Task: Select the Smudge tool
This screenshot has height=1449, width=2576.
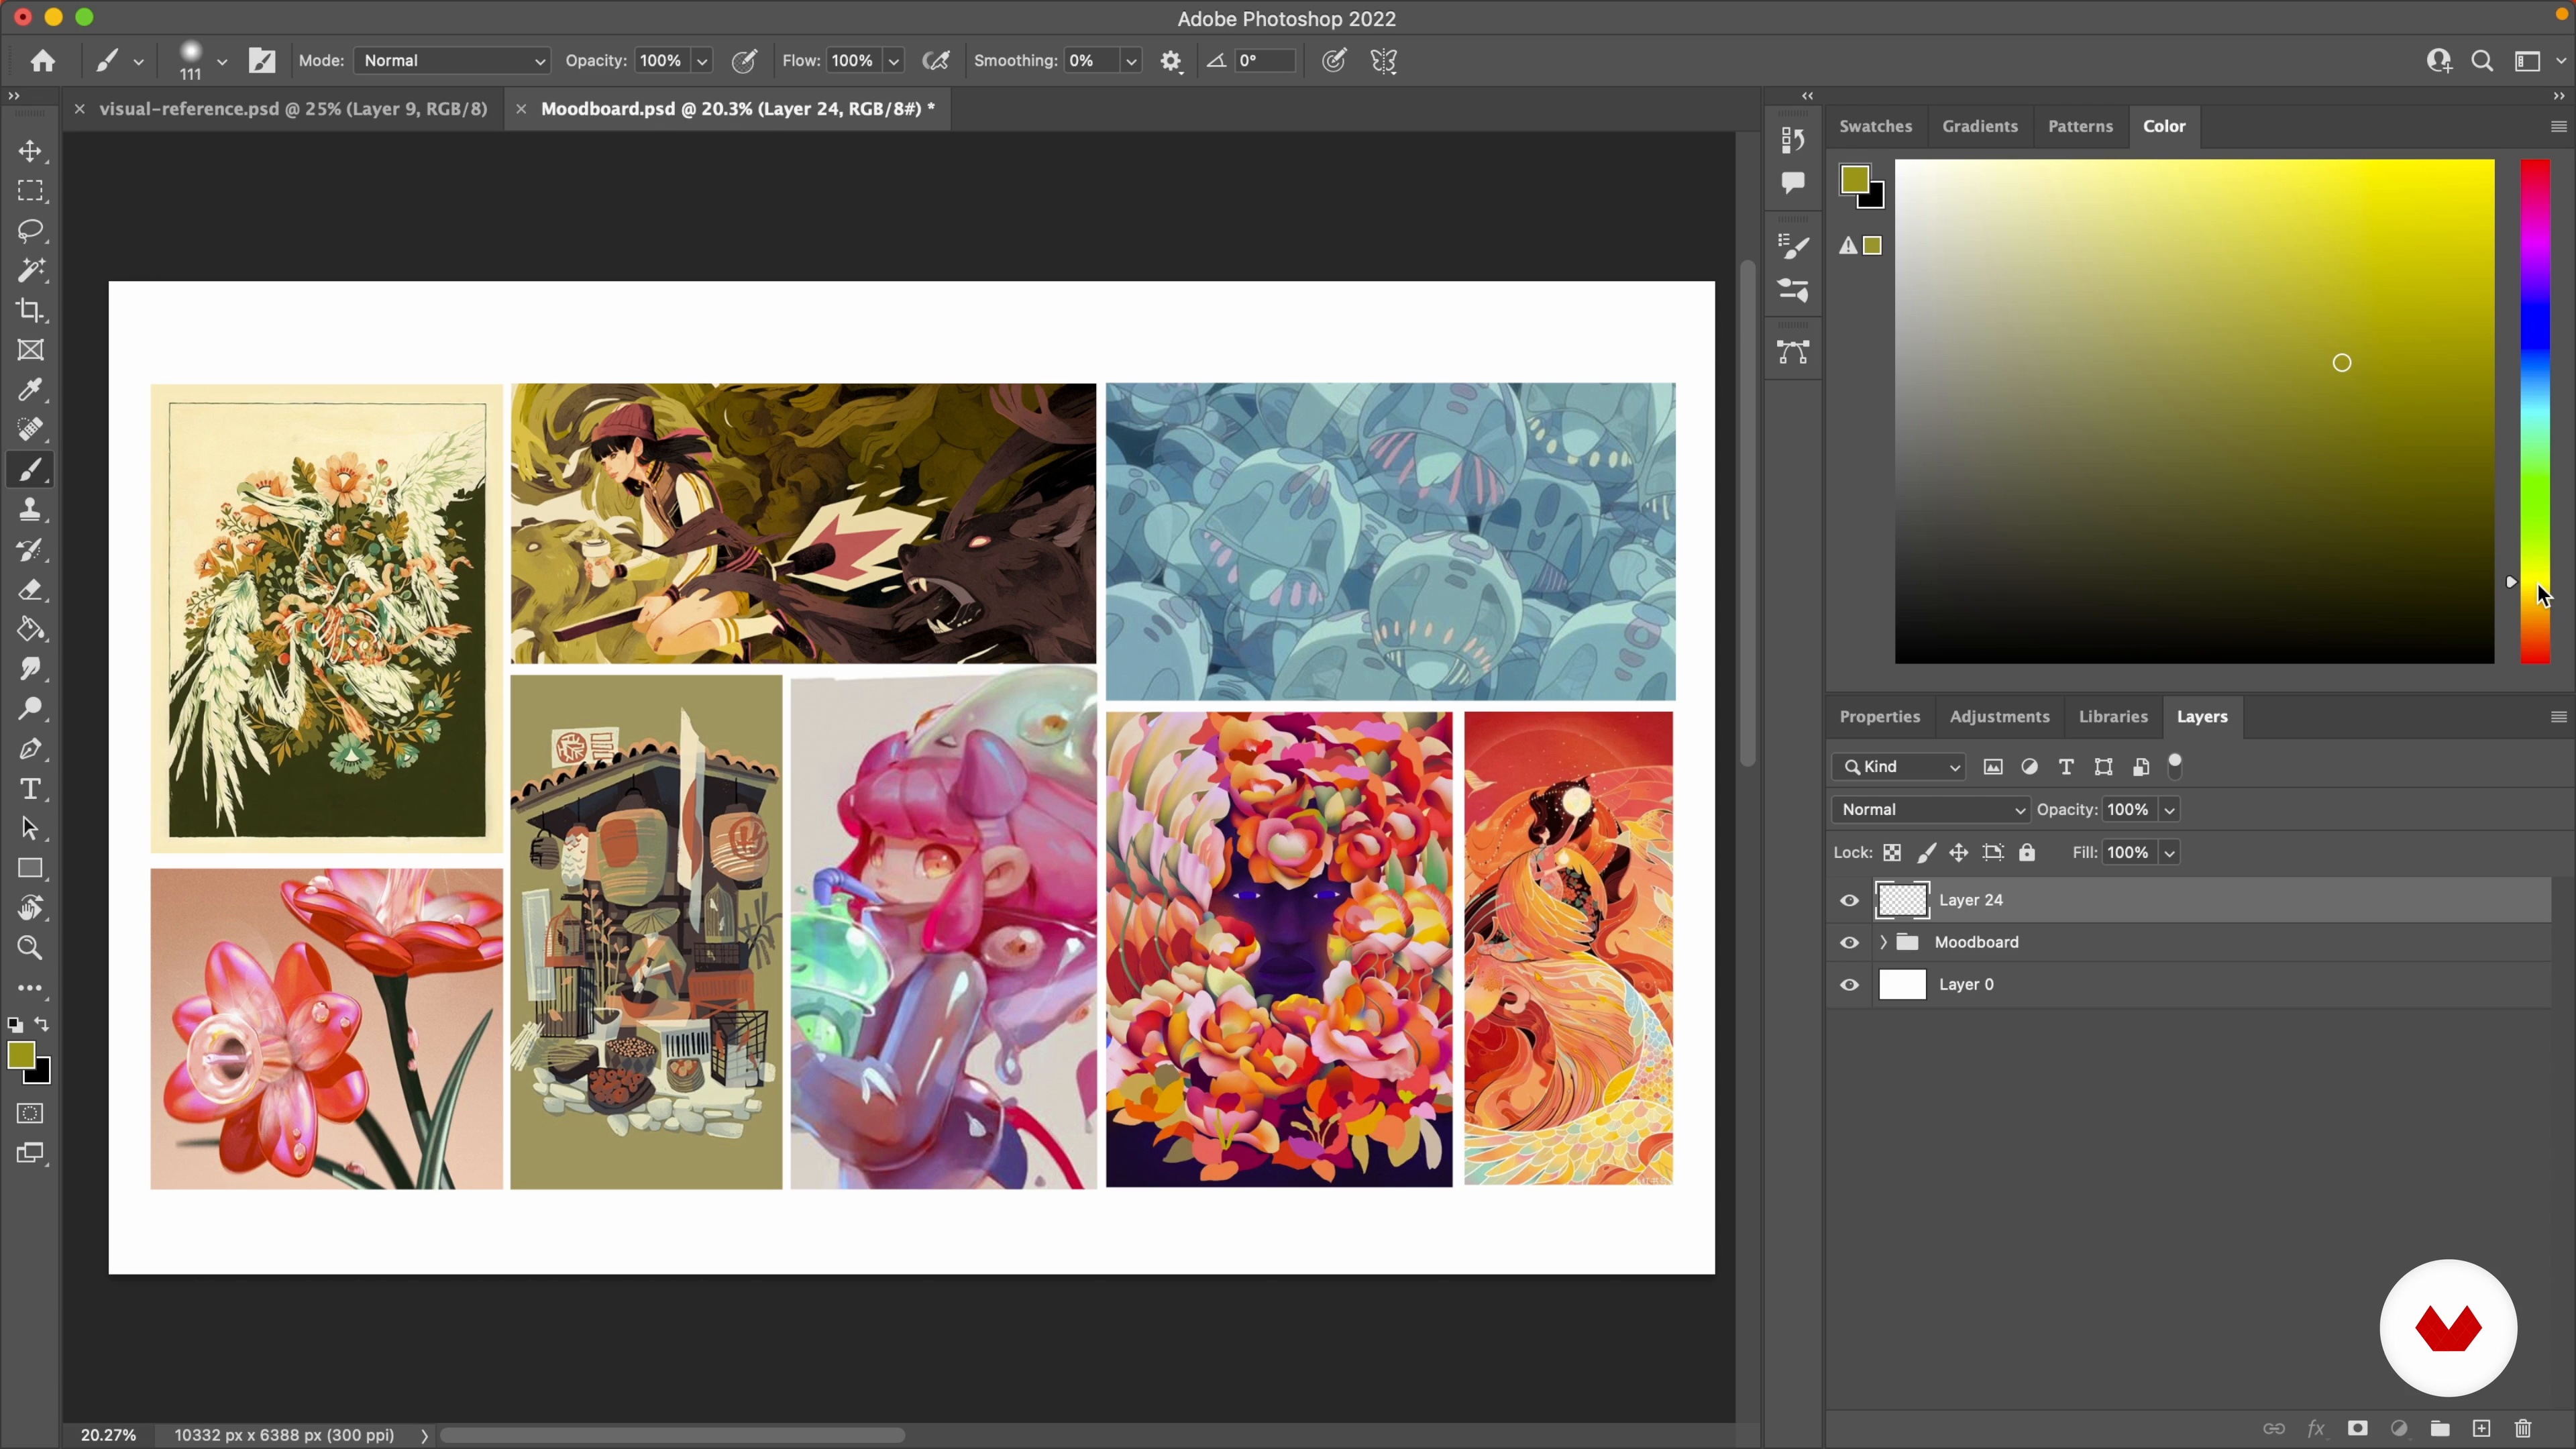Action: tap(31, 669)
